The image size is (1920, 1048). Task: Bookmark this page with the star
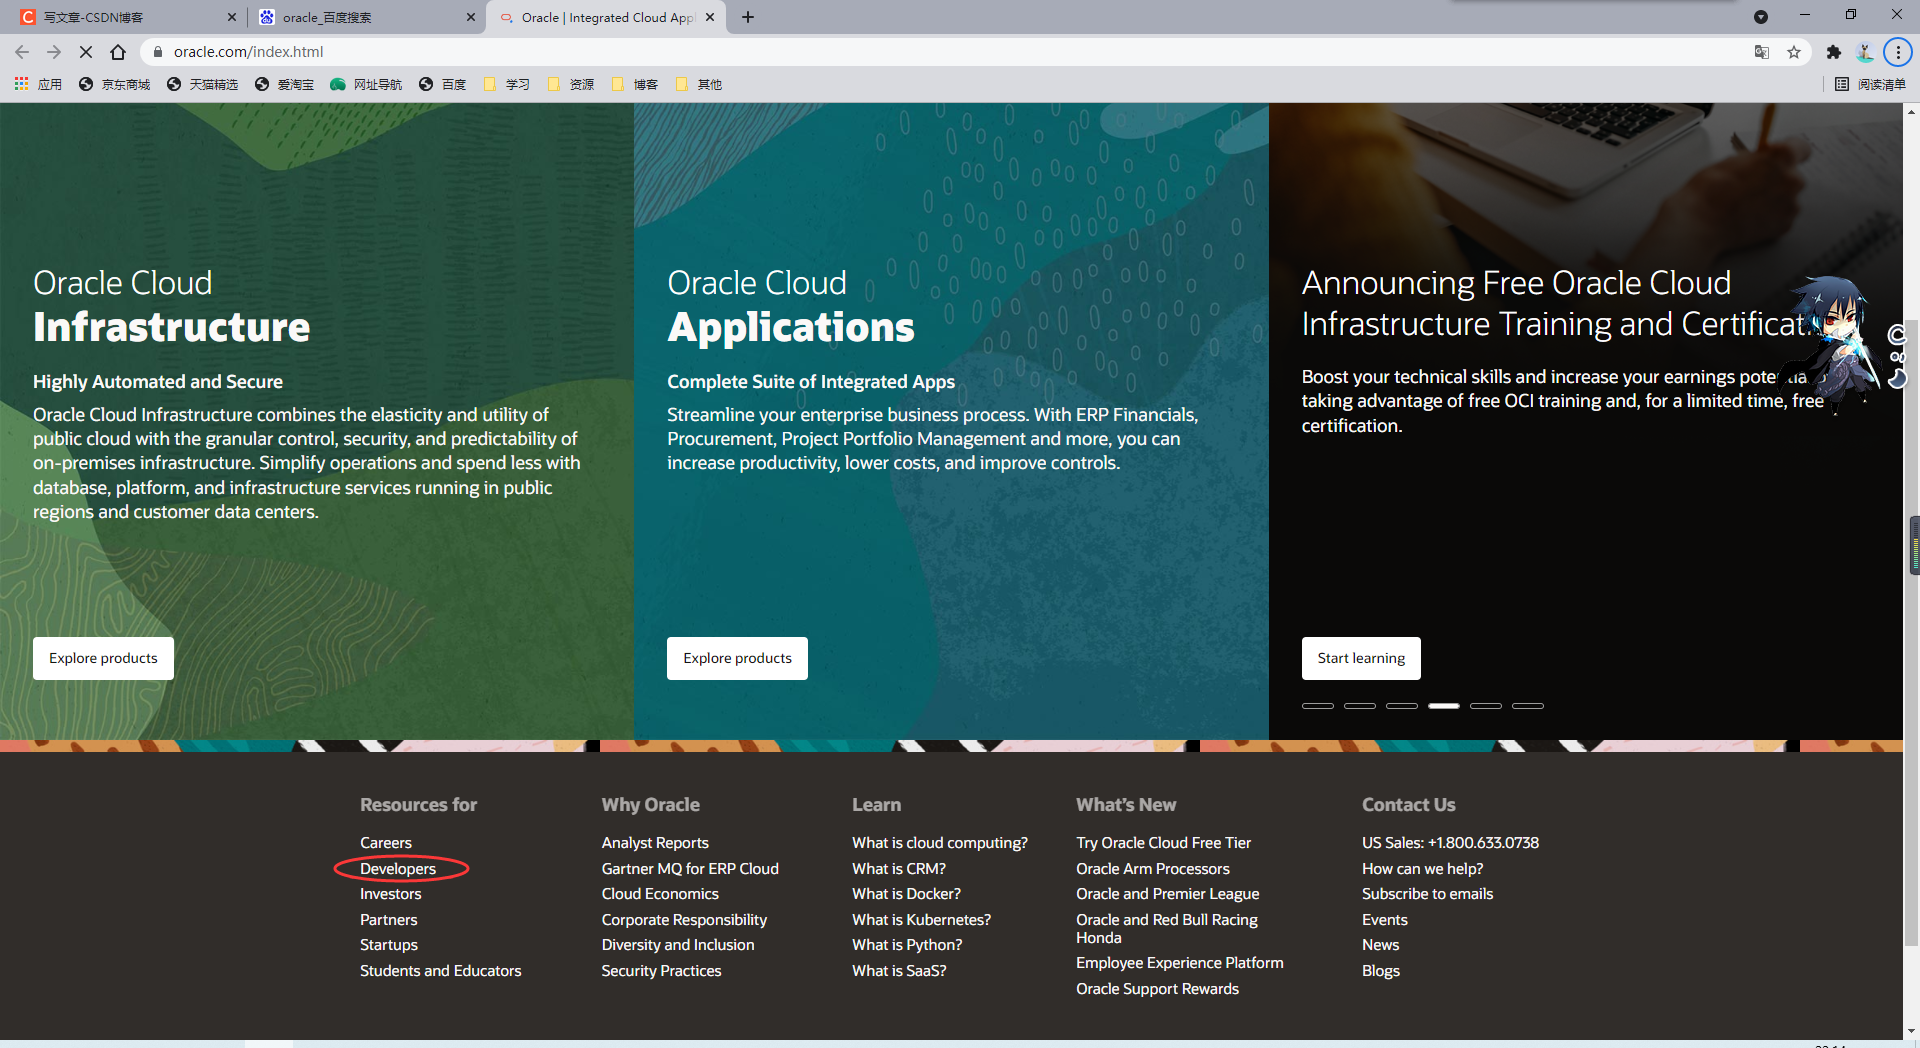click(1794, 52)
